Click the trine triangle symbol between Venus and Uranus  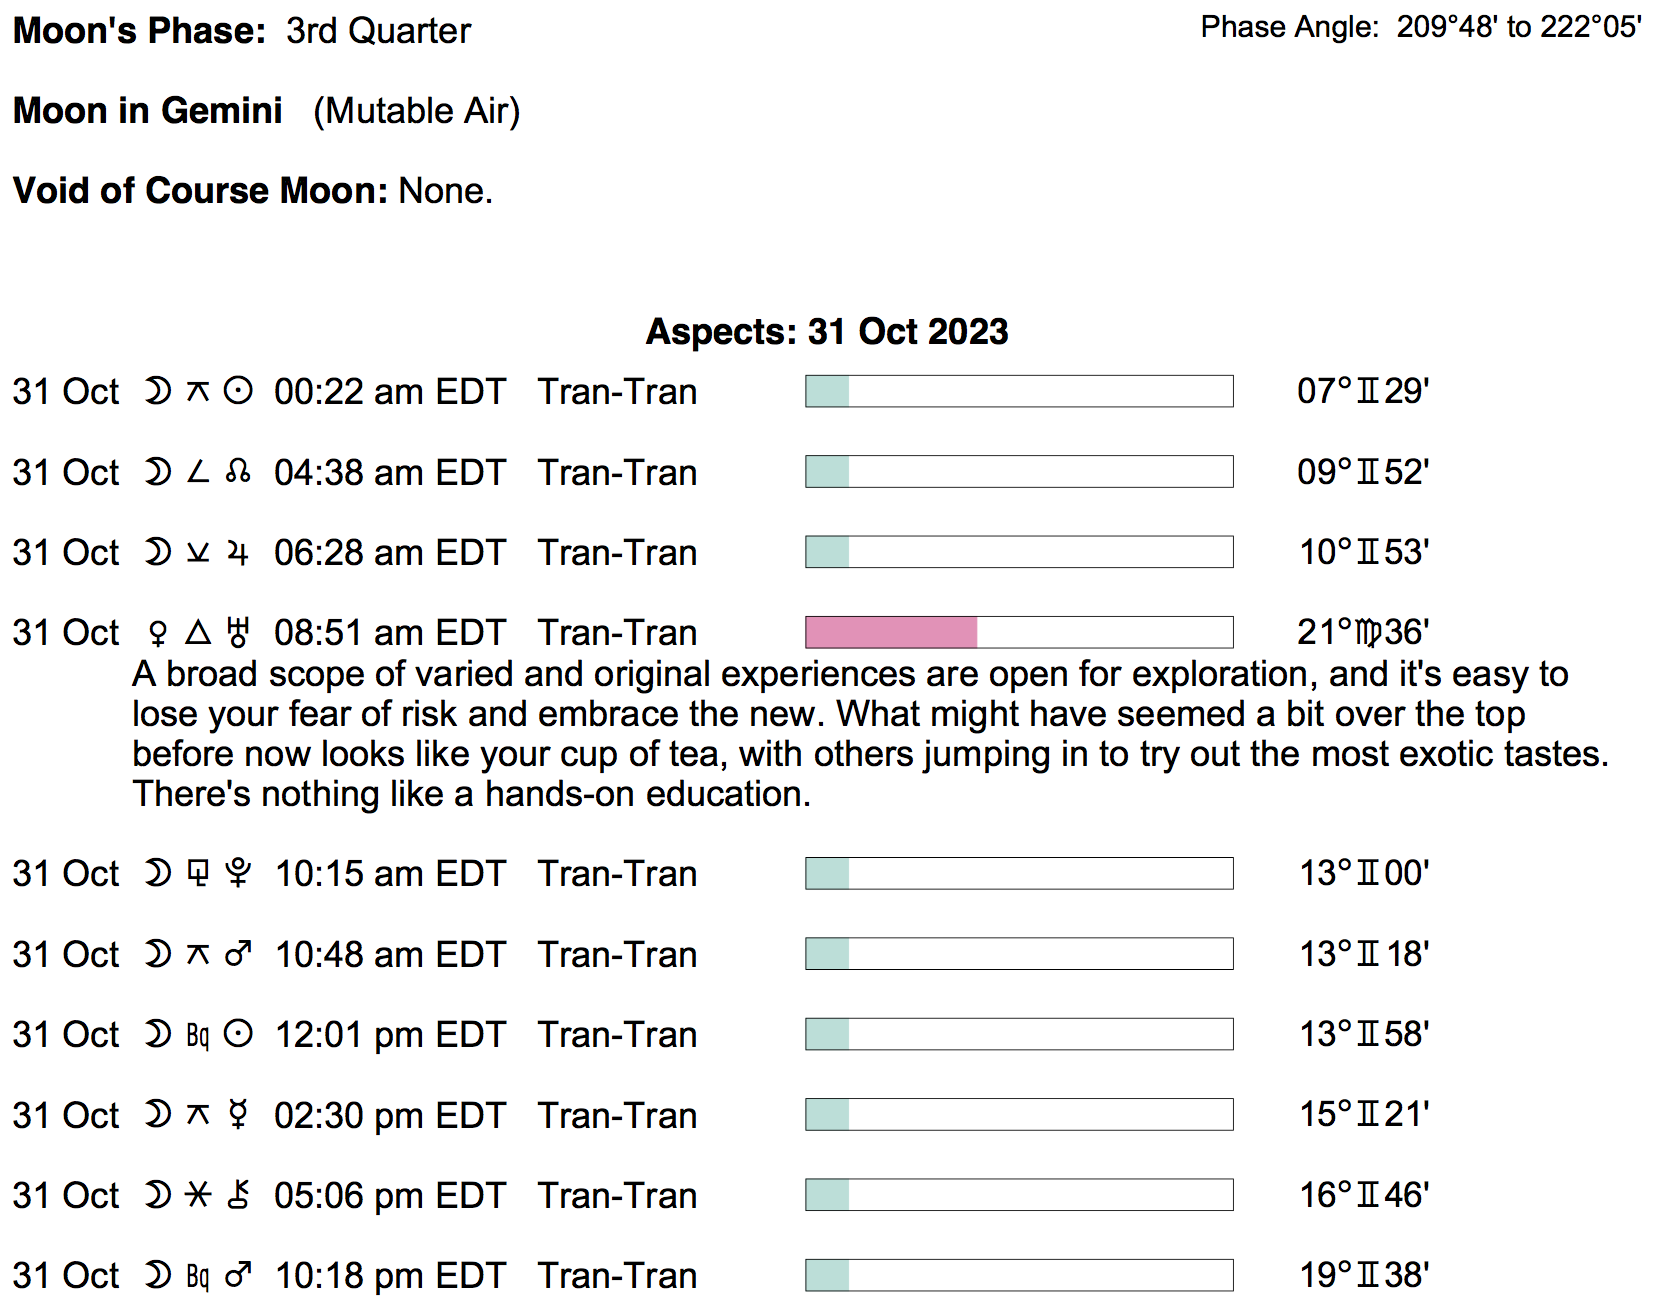(x=198, y=632)
